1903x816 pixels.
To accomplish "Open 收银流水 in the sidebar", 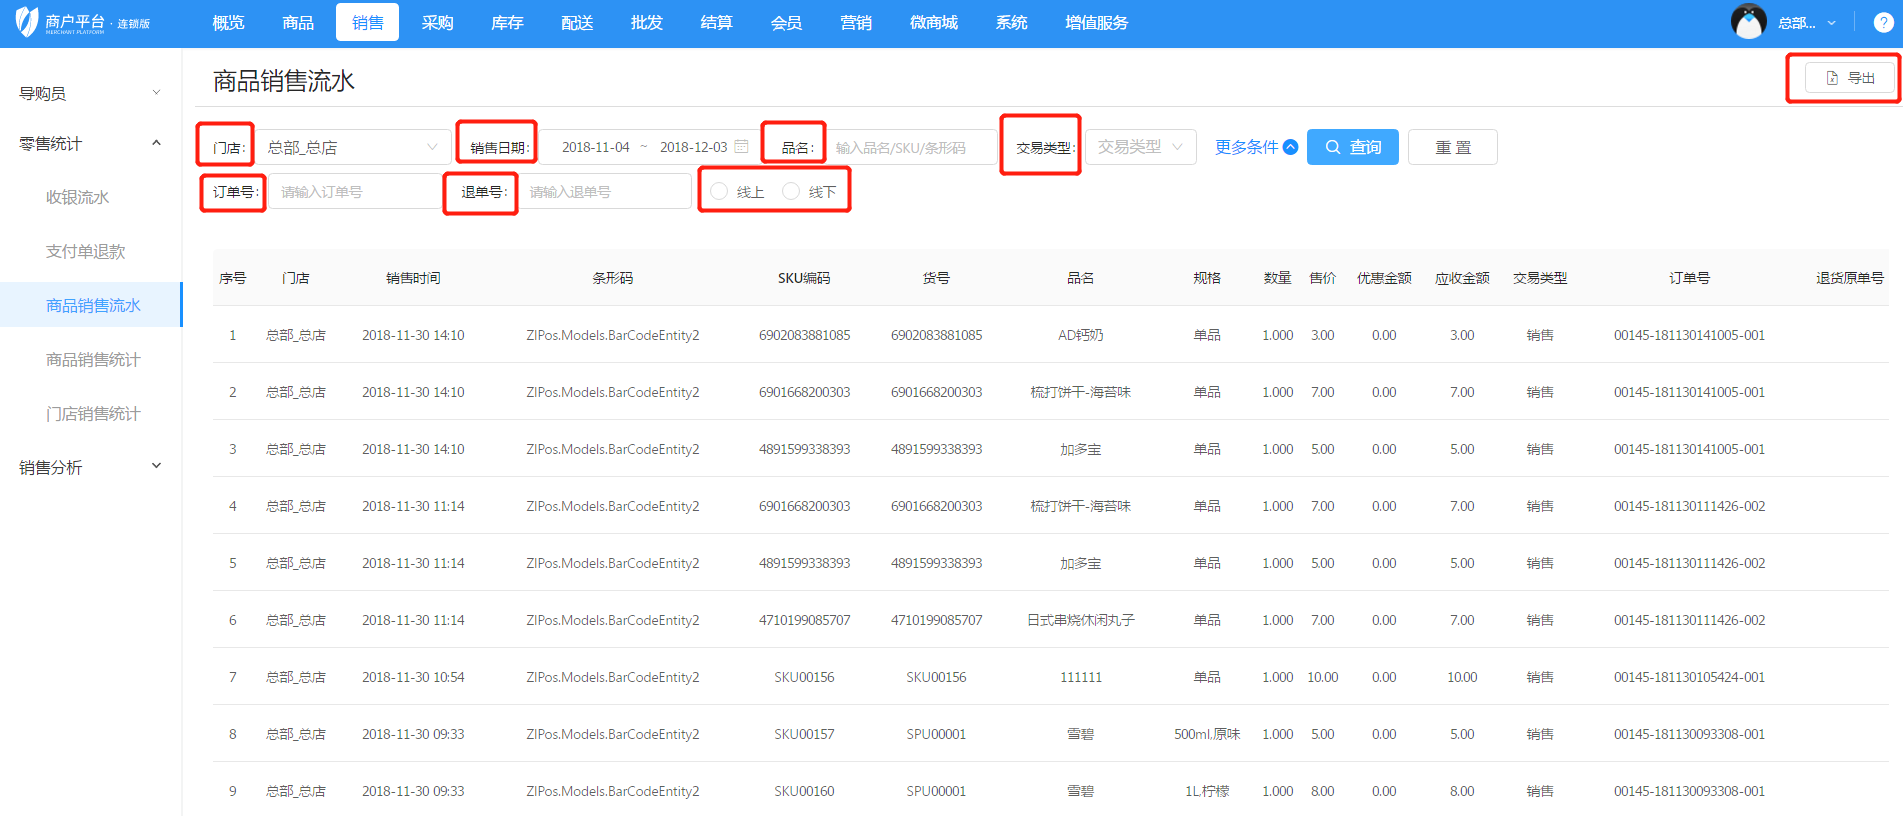I will pos(78,198).
